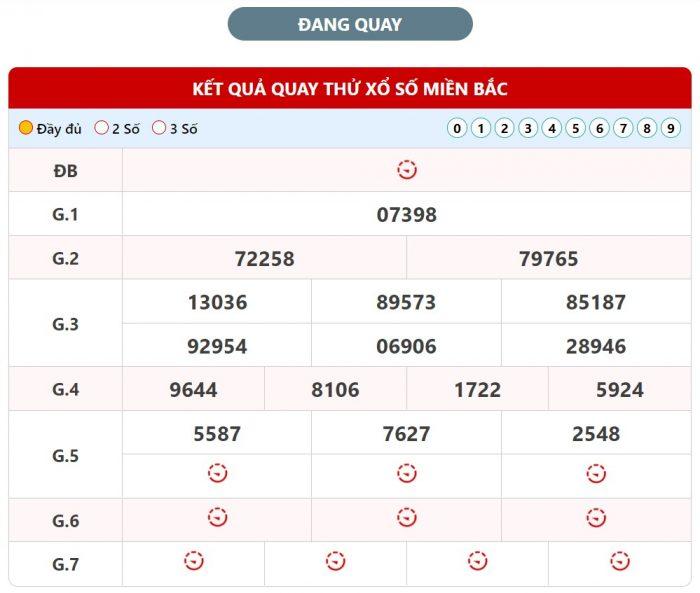This screenshot has height=593, width=700.
Task: Click G.3 result 28946
Action: tap(596, 346)
